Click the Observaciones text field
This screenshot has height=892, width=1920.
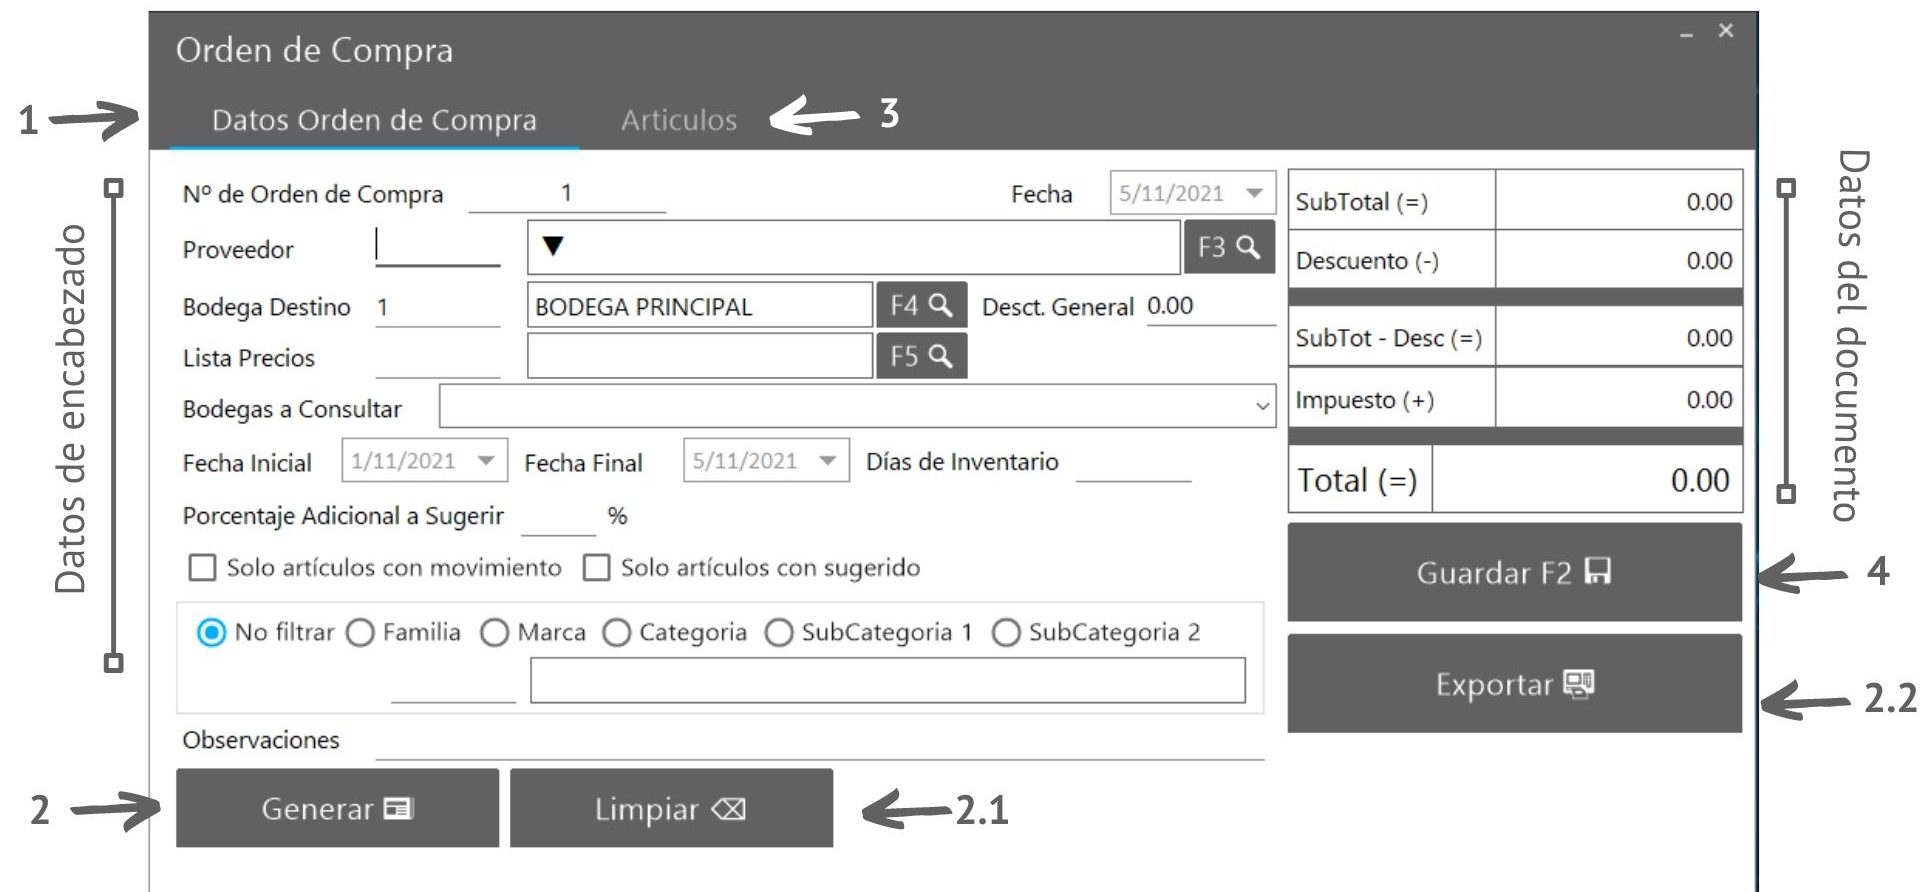click(x=818, y=742)
